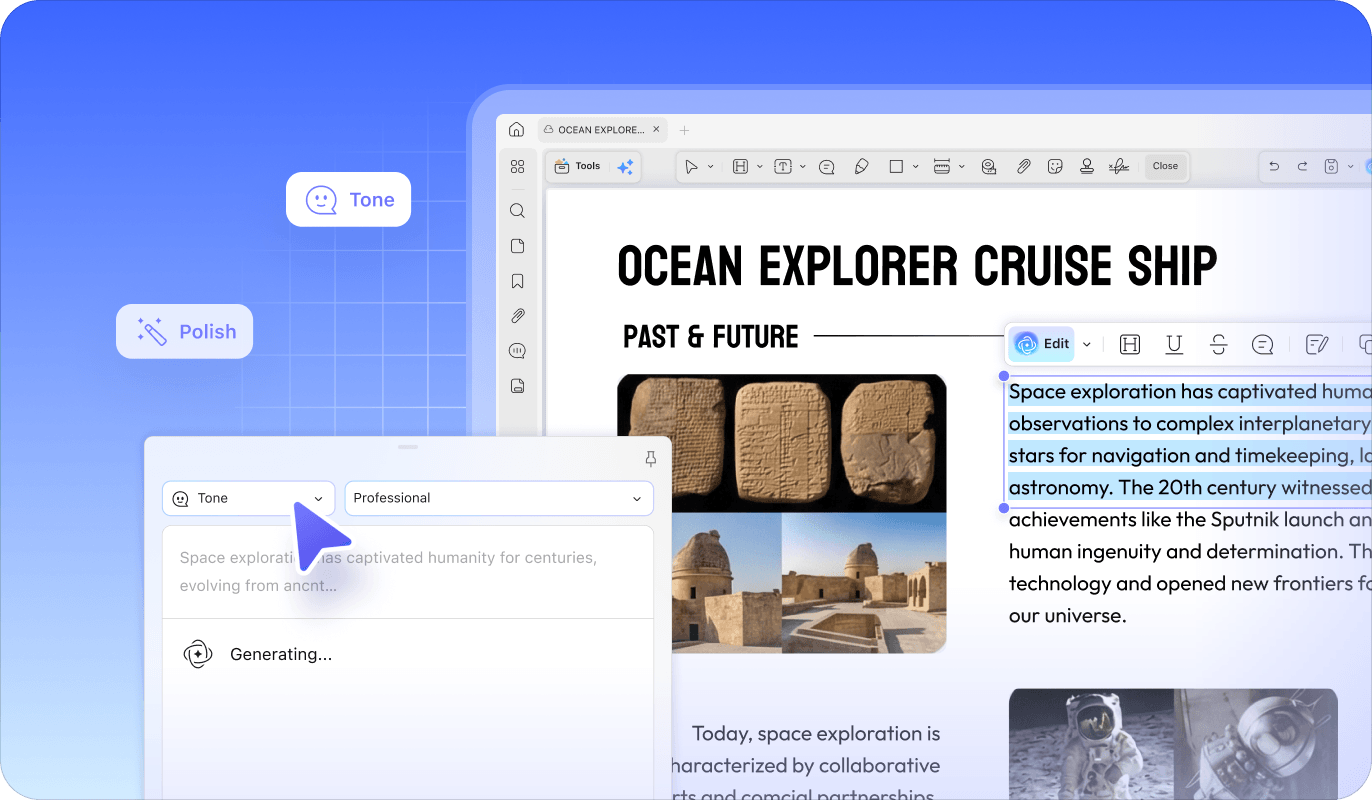The width and height of the screenshot is (1372, 800).
Task: Select the comment note tool in top toolbar
Action: tap(827, 167)
